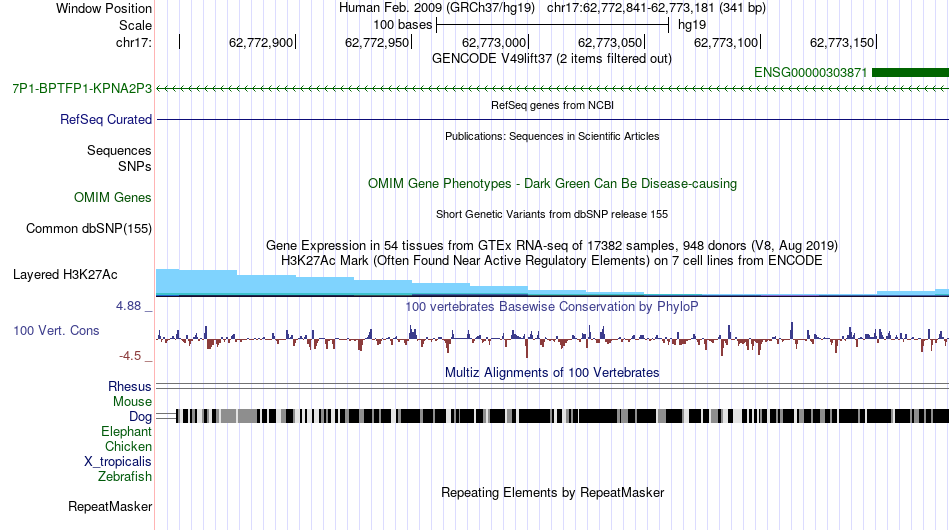Screen dimensions: 950x530
Task: Click the RefSeq genes from NCBI title
Action: pos(553,105)
